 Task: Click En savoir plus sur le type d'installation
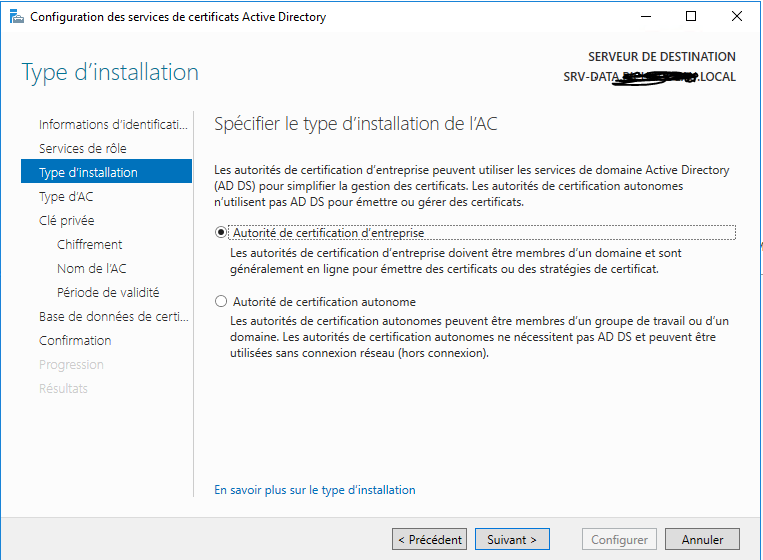pos(315,490)
